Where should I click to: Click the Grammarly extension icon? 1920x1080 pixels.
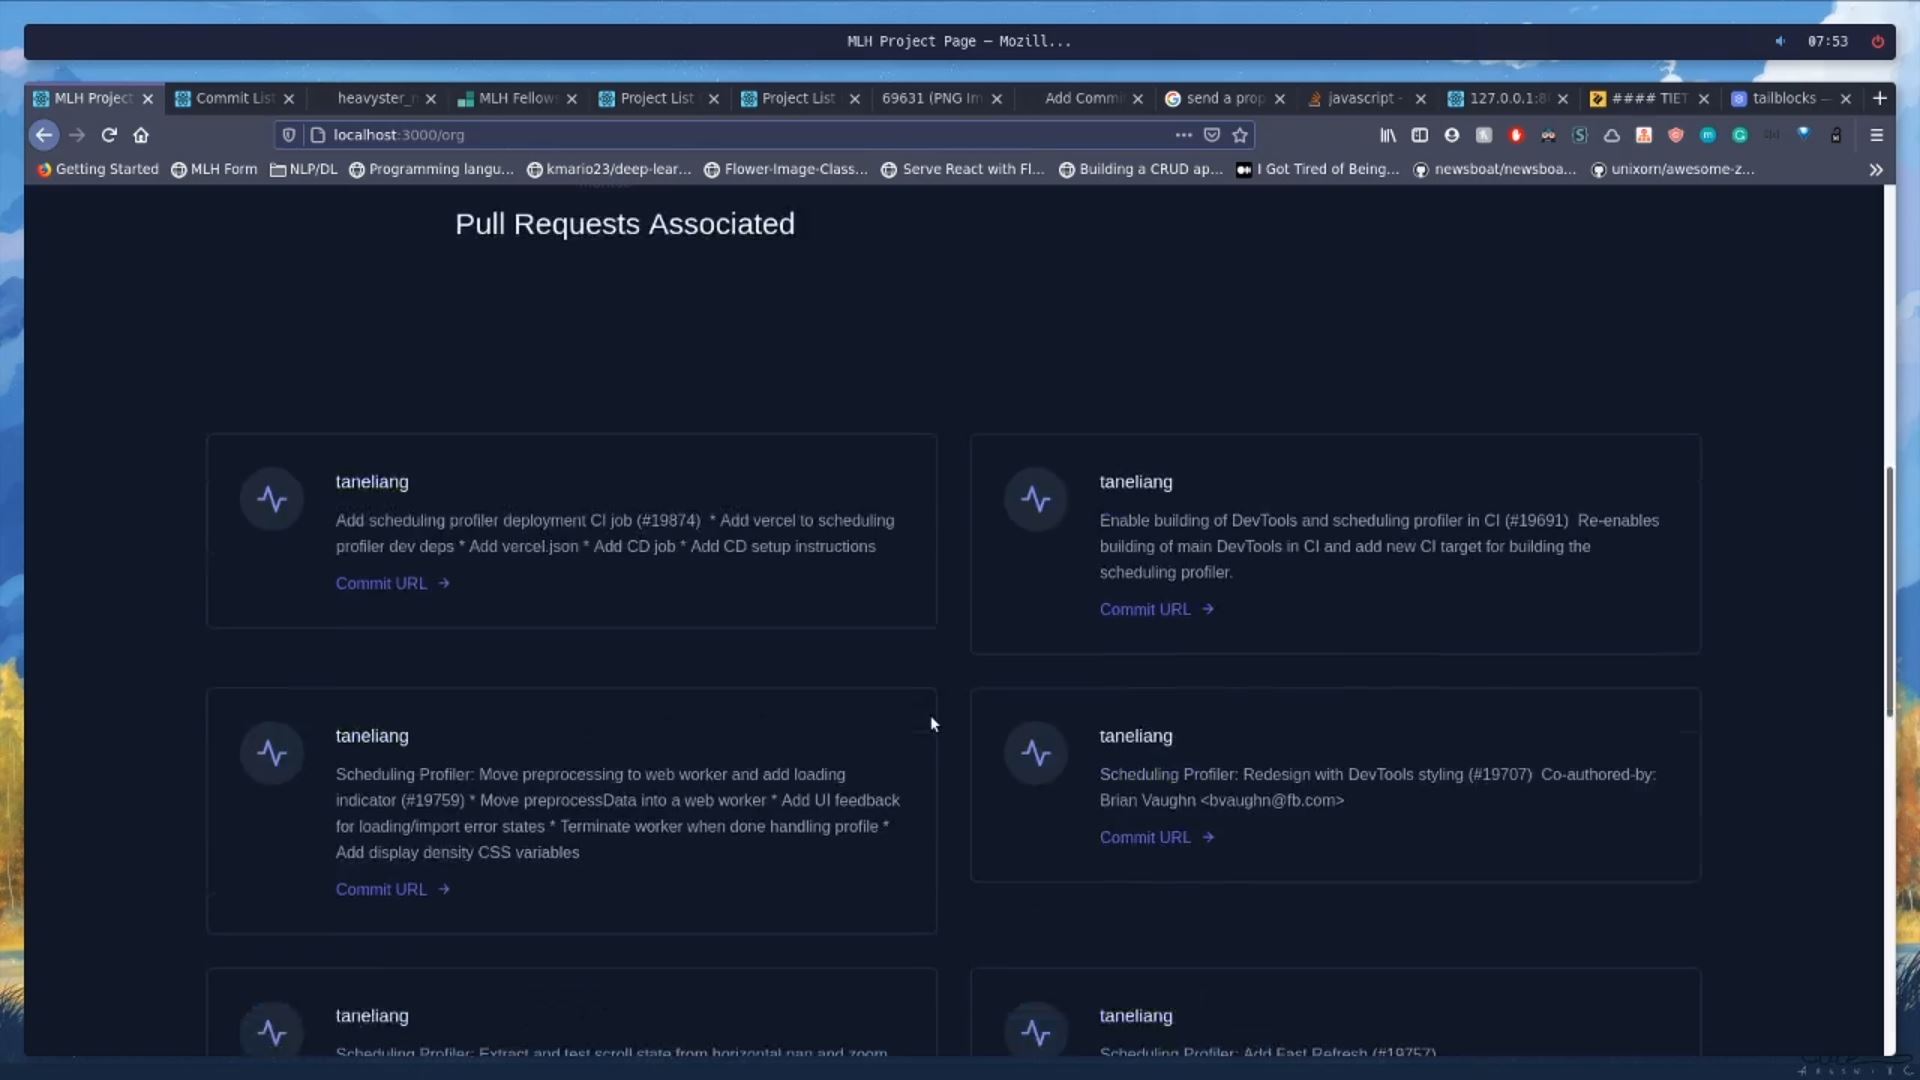1740,135
